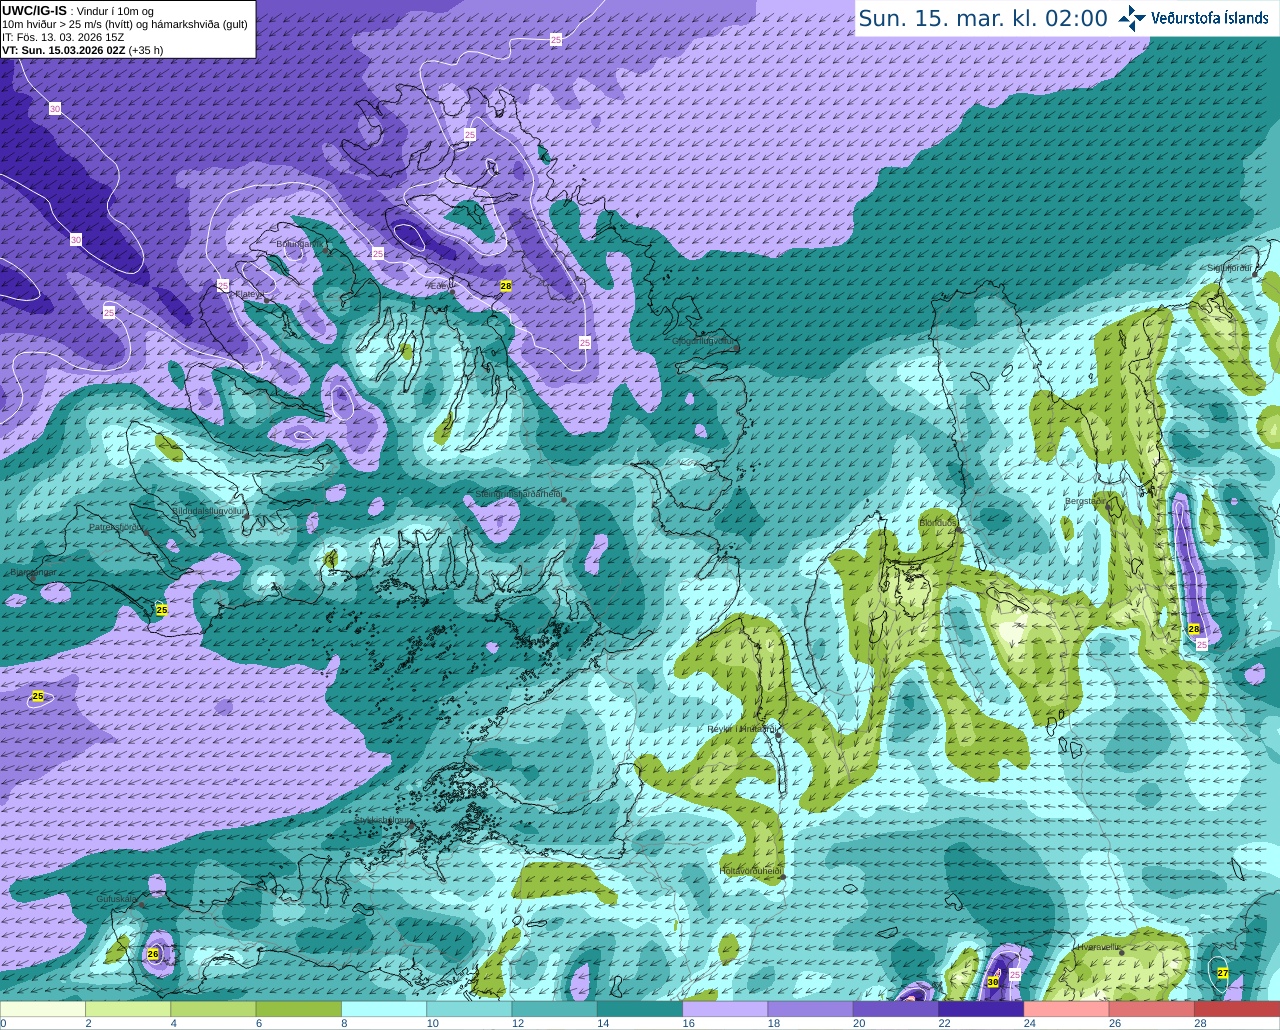Click the Hveravellir place label

pyautogui.click(x=1098, y=945)
